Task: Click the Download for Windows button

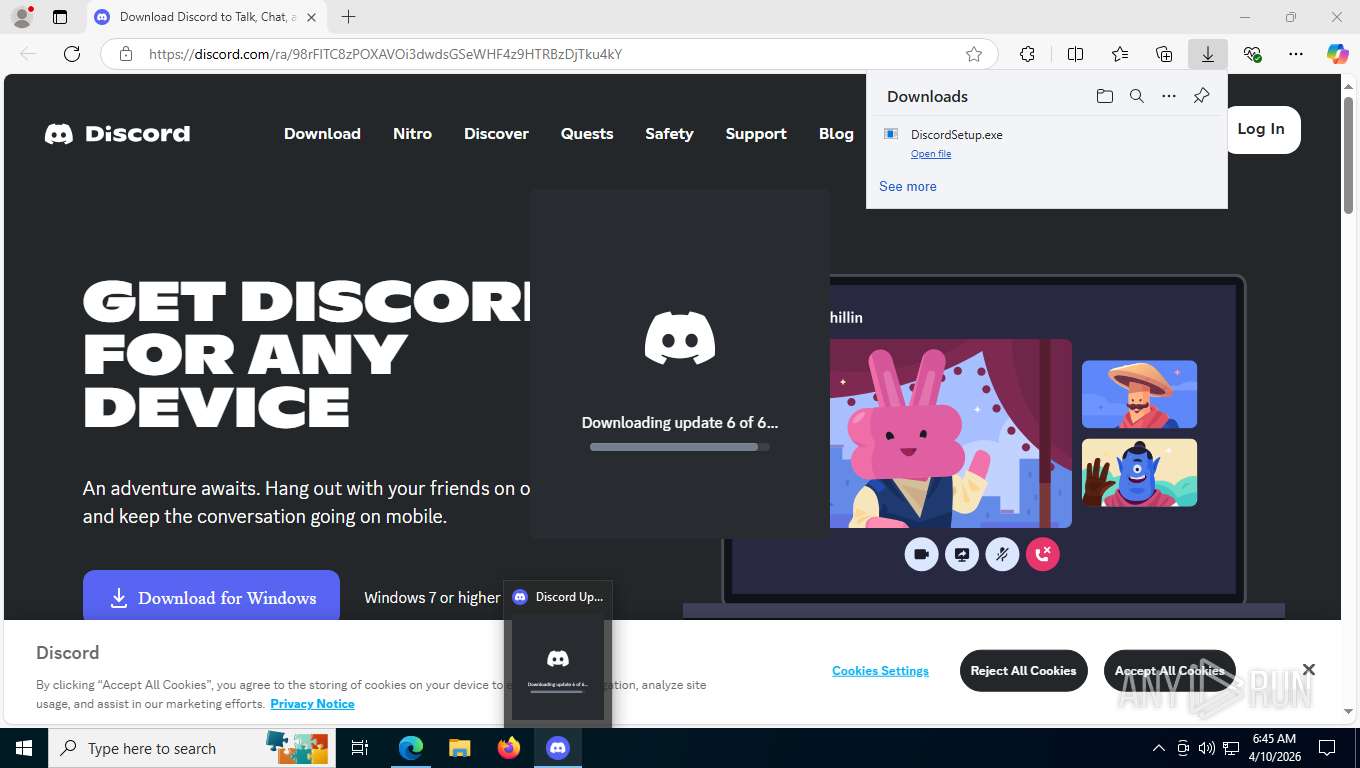Action: [211, 597]
